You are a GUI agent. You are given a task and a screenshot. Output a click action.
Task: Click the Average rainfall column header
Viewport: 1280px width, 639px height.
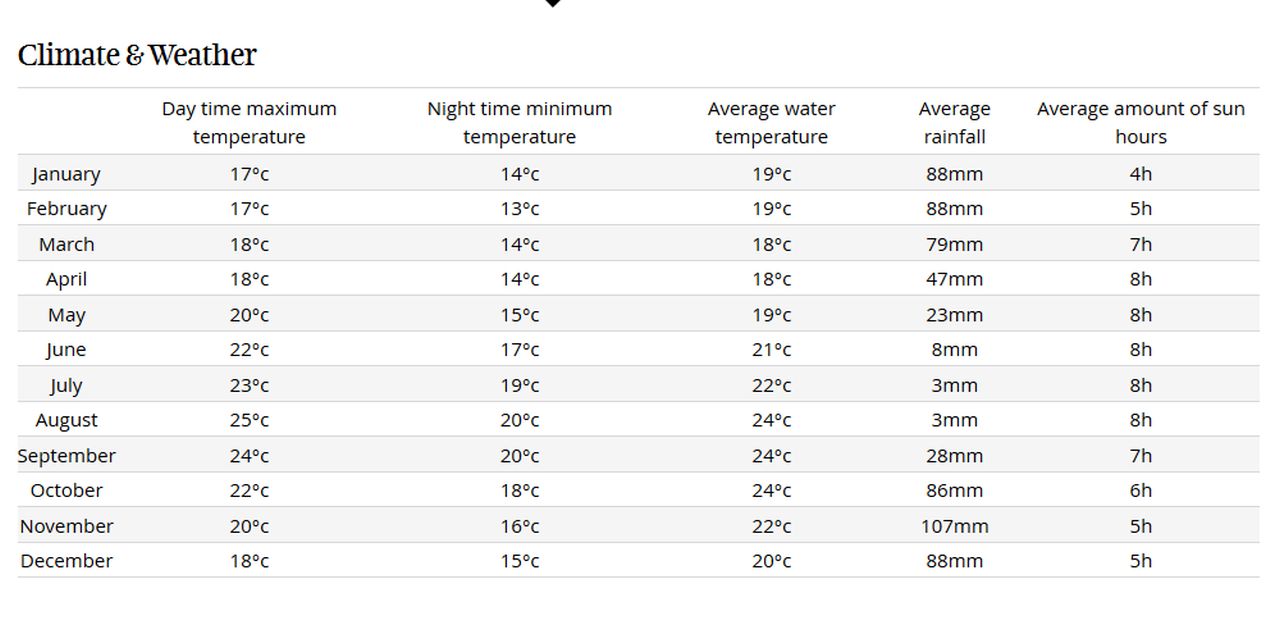coord(954,123)
